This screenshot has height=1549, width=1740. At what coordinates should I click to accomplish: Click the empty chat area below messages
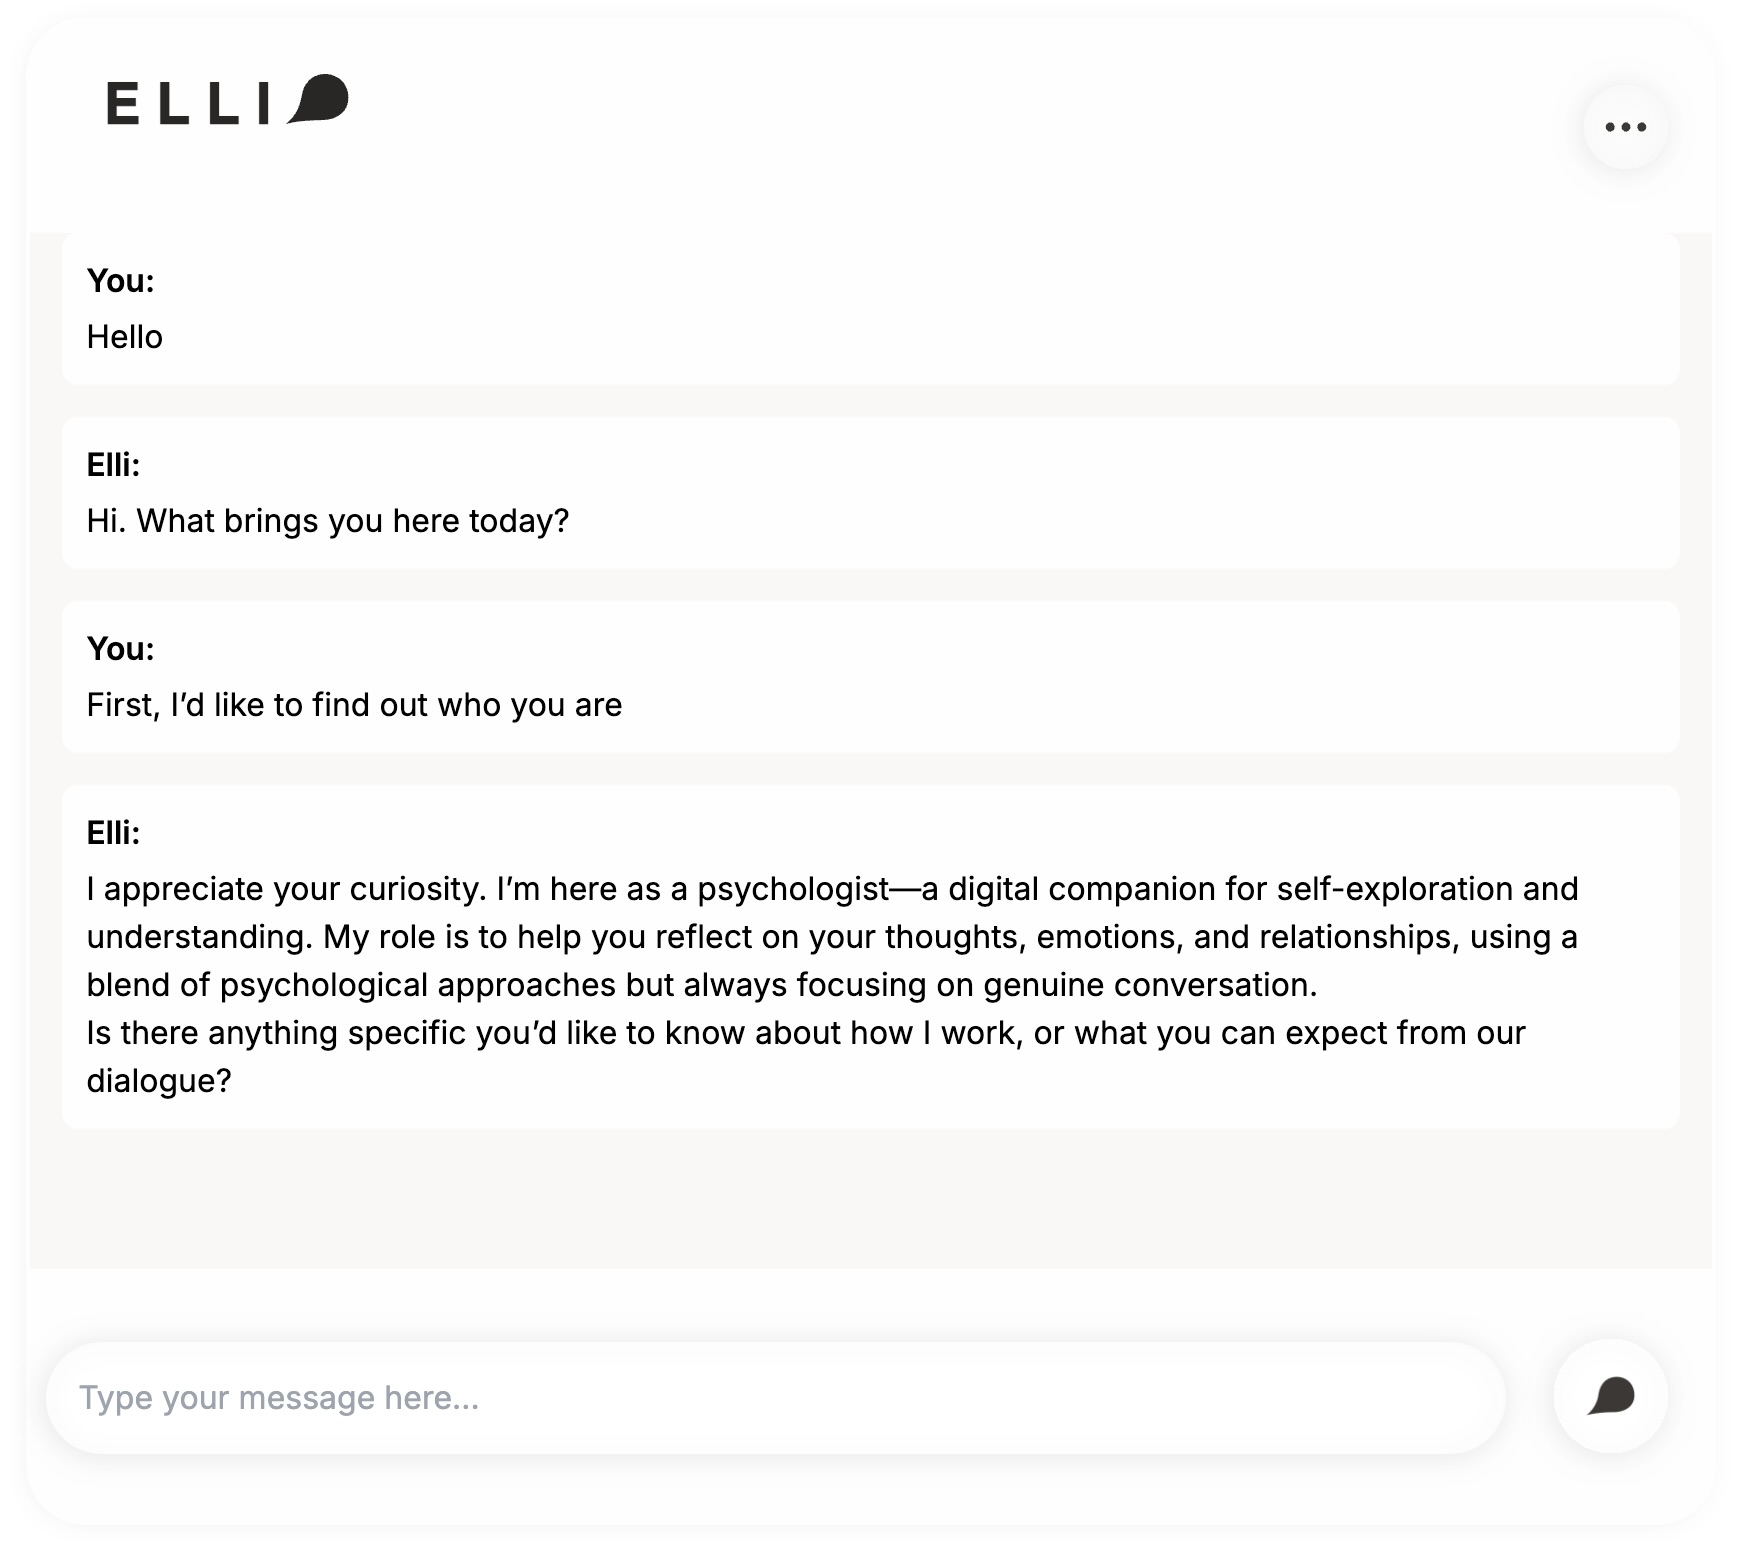tap(870, 1200)
